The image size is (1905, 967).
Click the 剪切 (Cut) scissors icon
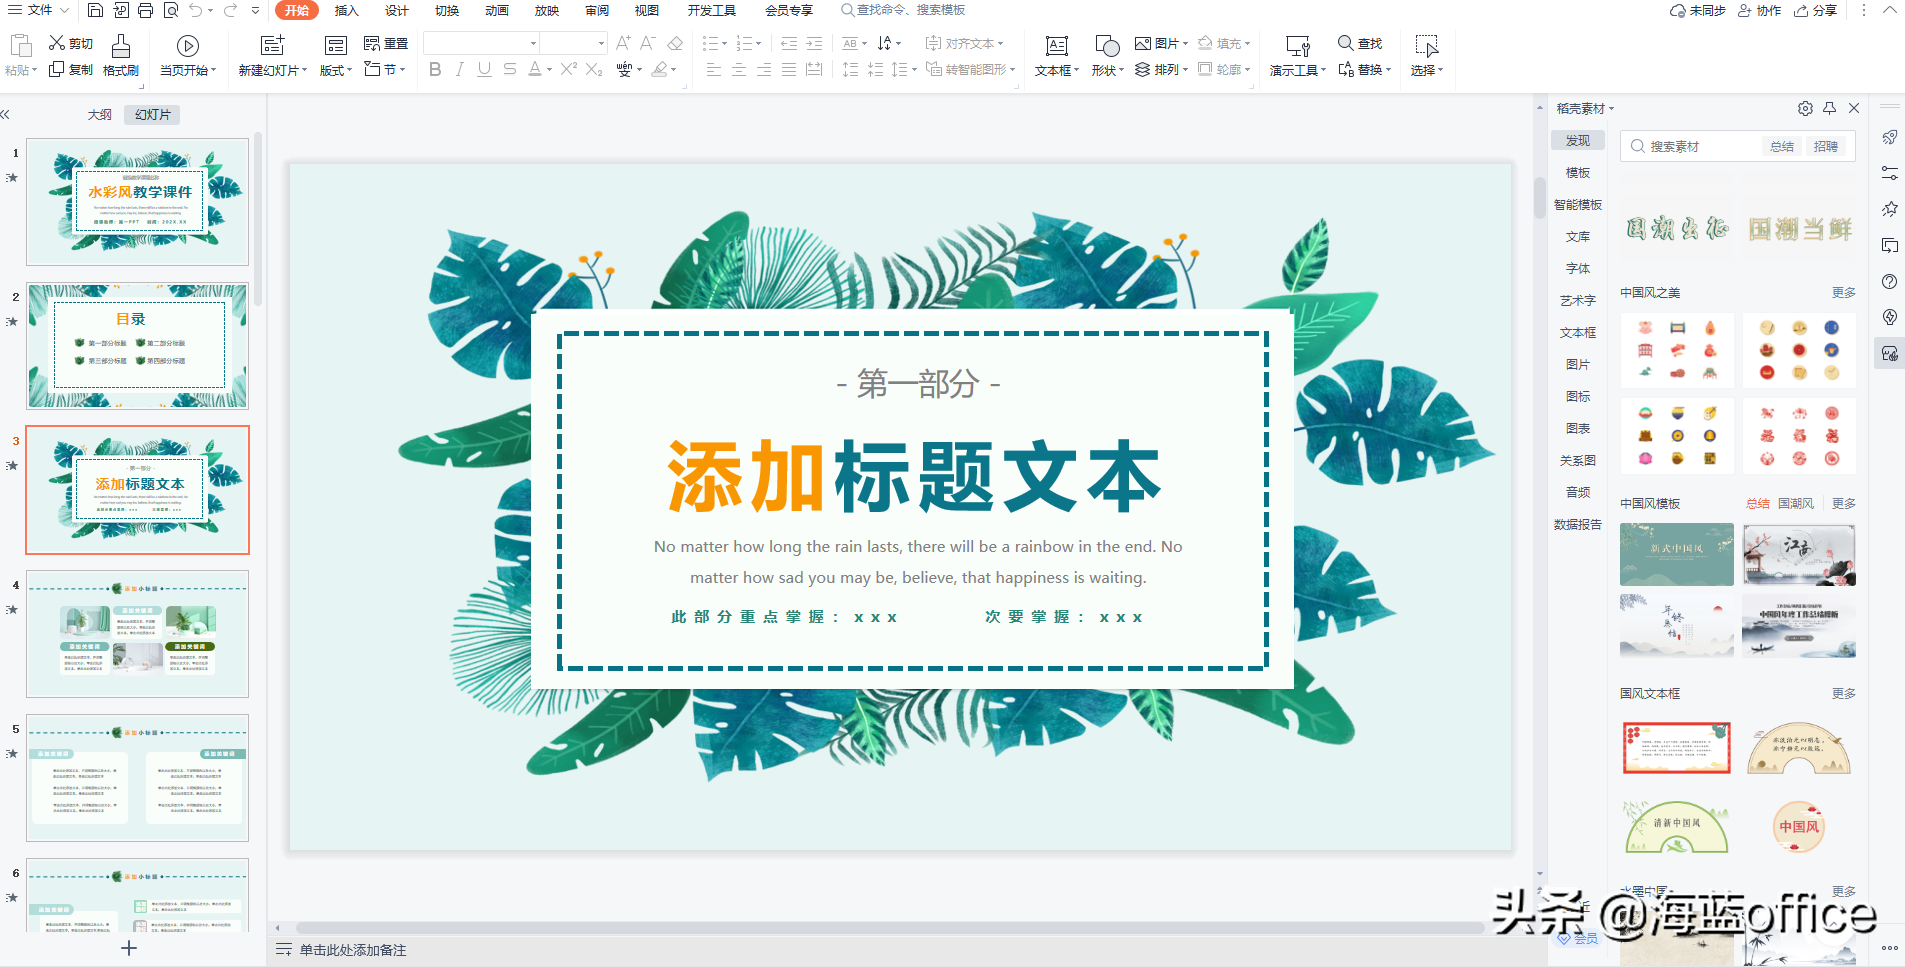pos(57,43)
